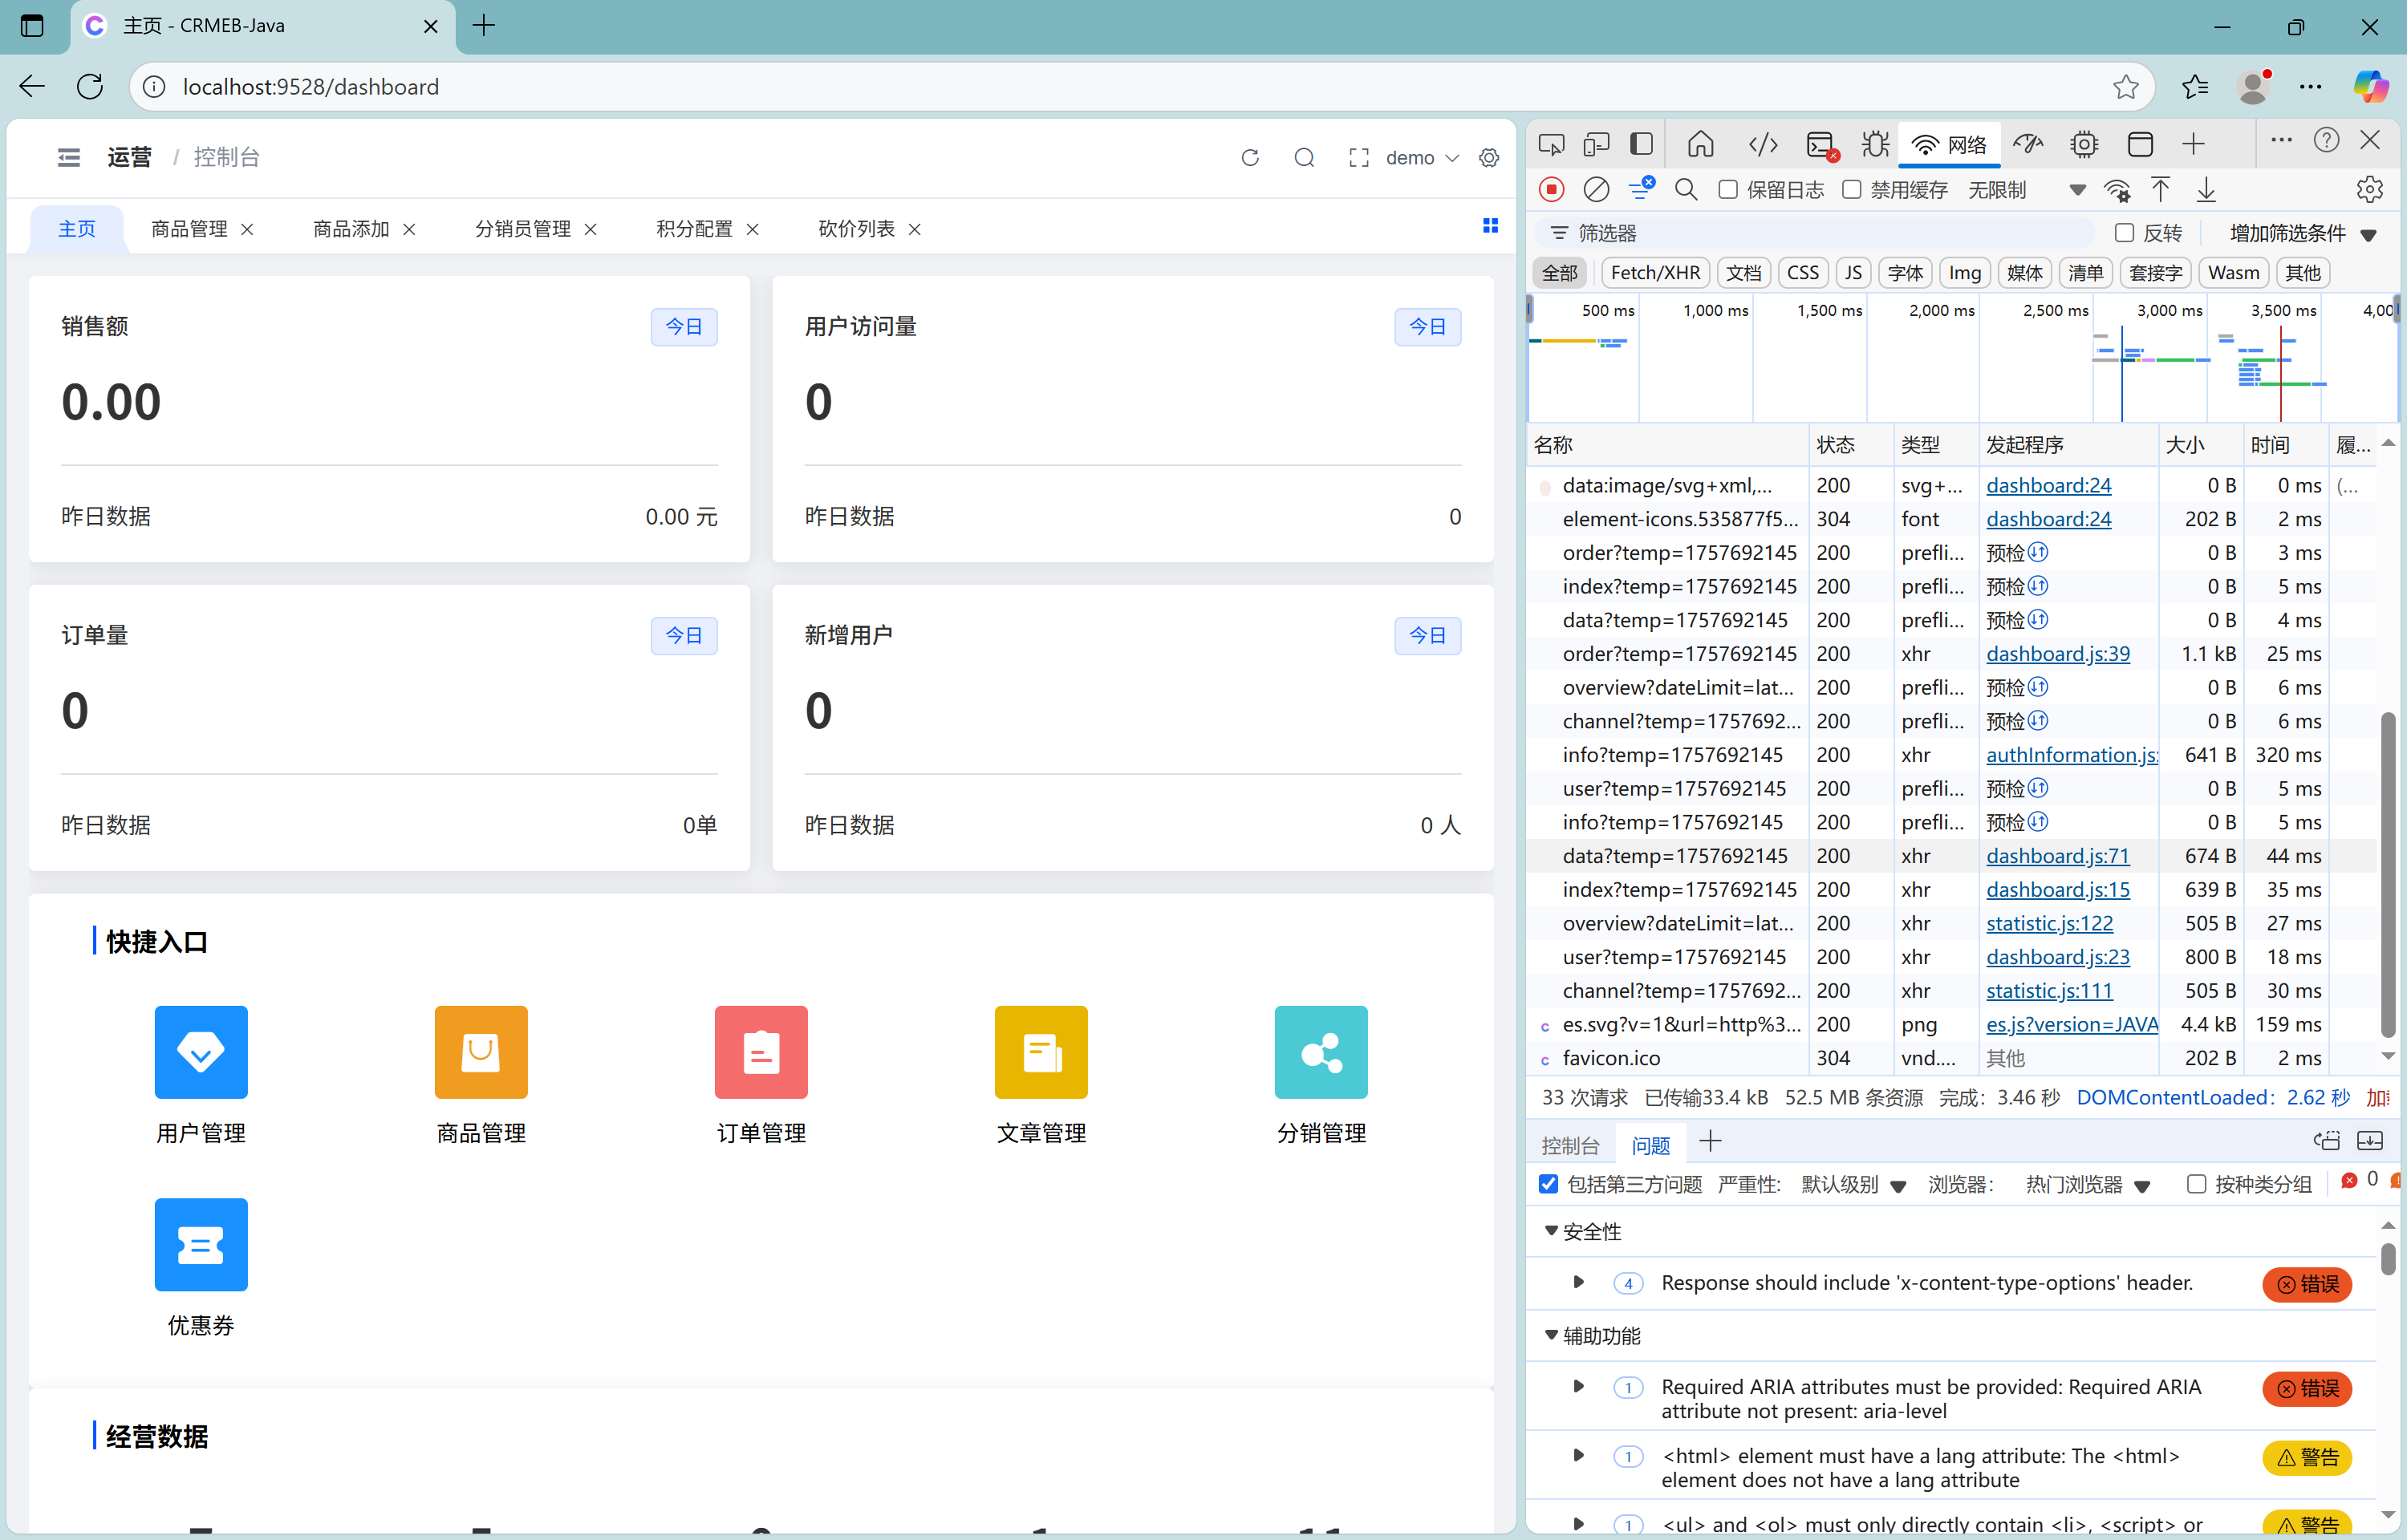This screenshot has width=2407, height=1540.
Task: Check the 反转 filter checkbox
Action: (x=2125, y=233)
